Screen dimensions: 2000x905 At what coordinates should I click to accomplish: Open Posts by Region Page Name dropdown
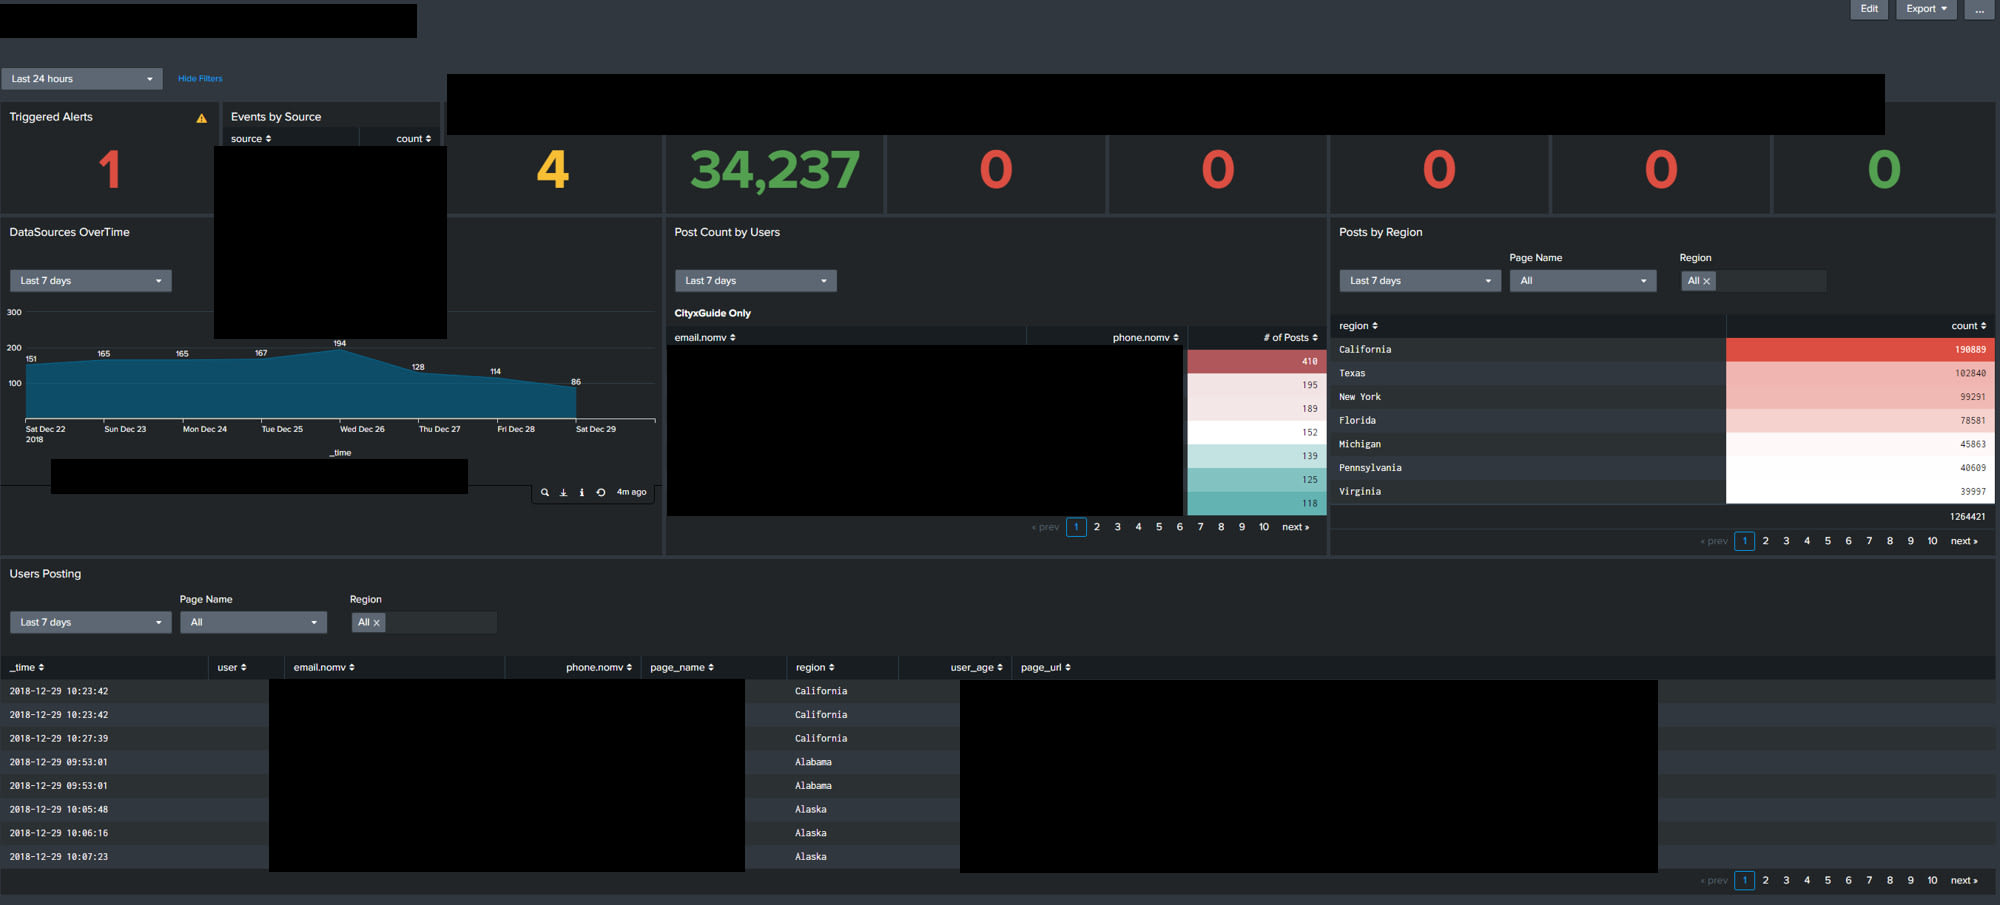point(1583,281)
